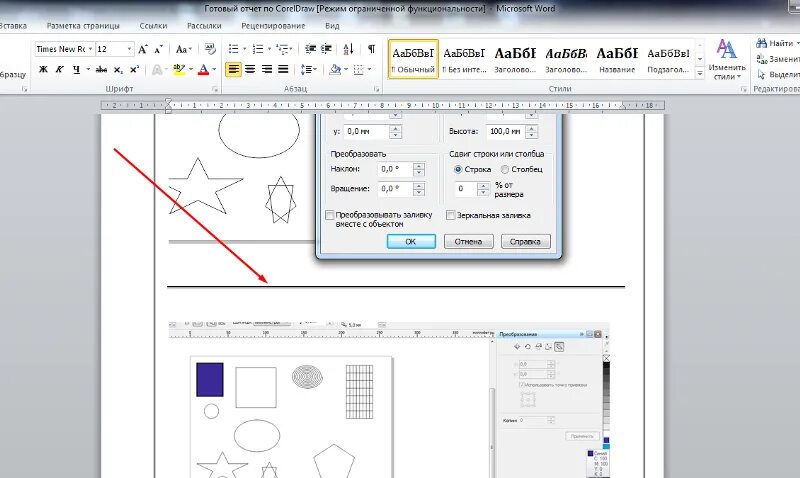The width and height of the screenshot is (800, 478).
Task: Click the superscript x² button
Action: (x=135, y=69)
